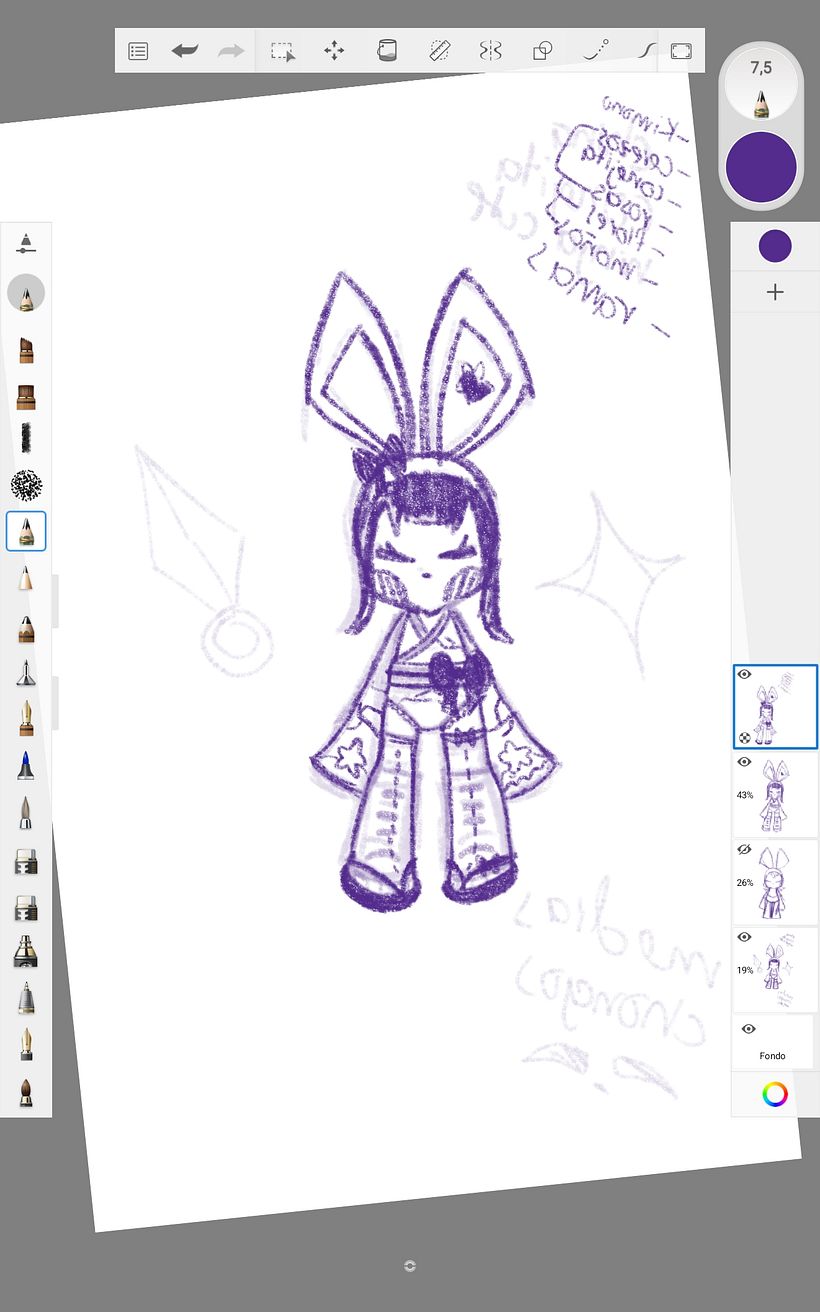
Task: Select the 19% layer thumbnail
Action: click(x=775, y=969)
